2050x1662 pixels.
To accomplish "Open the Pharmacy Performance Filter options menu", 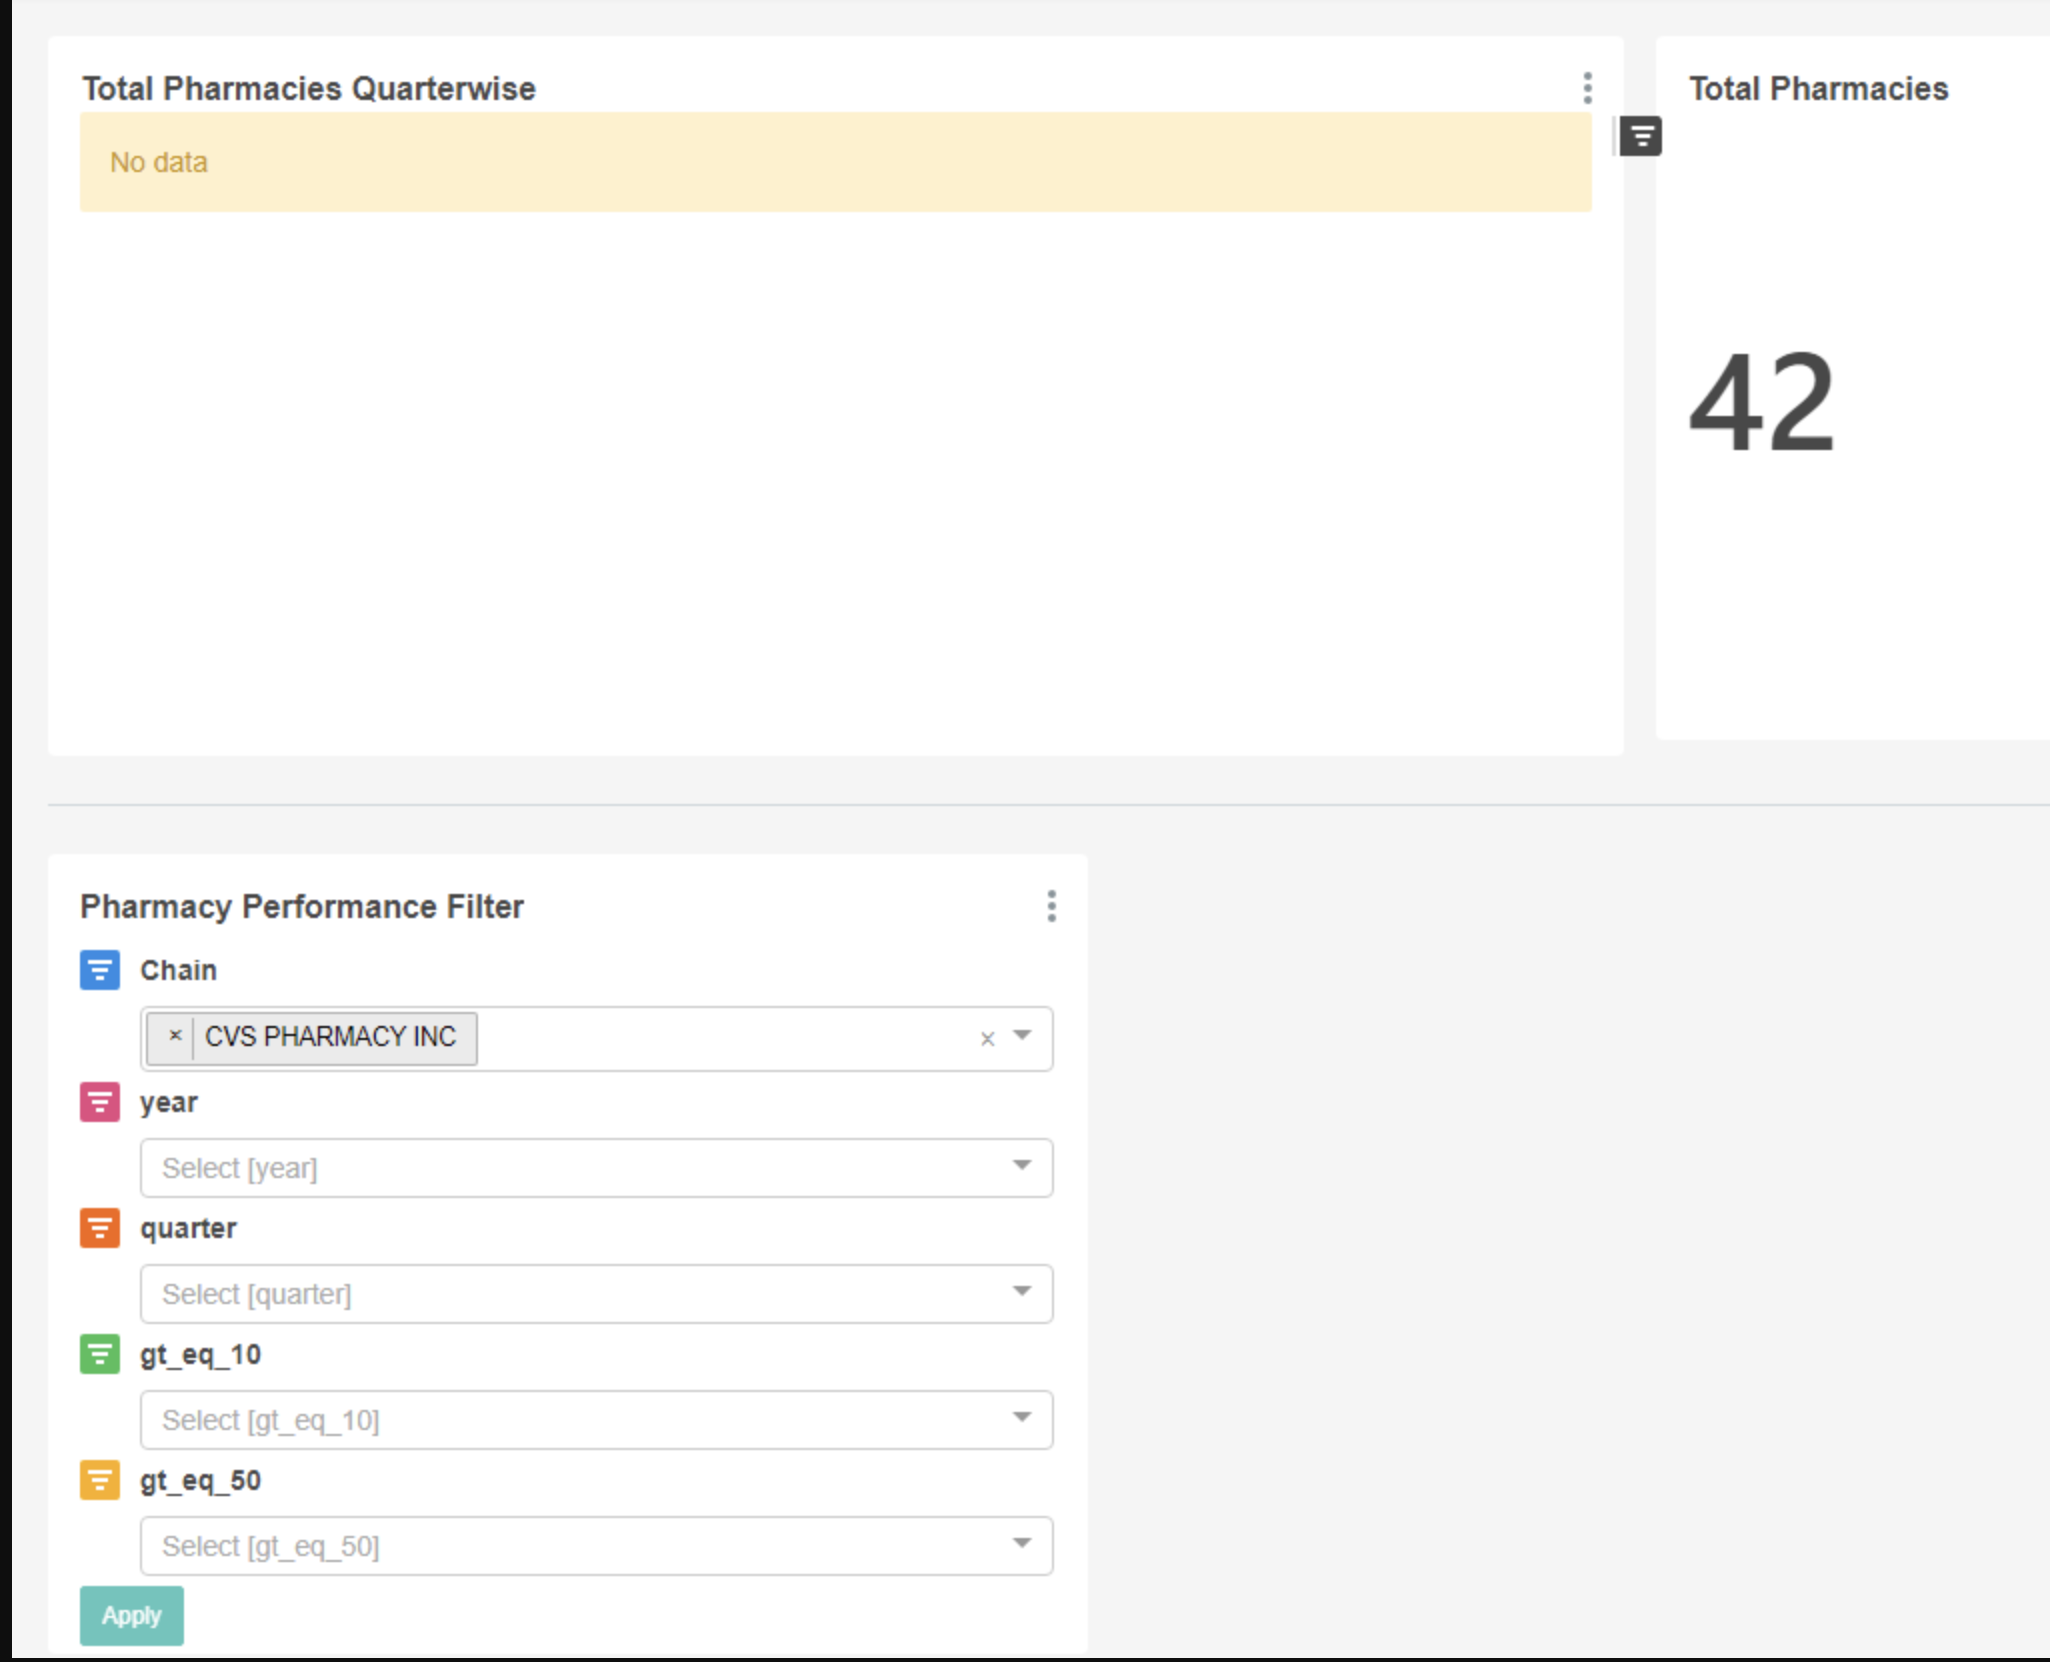I will click(1051, 906).
